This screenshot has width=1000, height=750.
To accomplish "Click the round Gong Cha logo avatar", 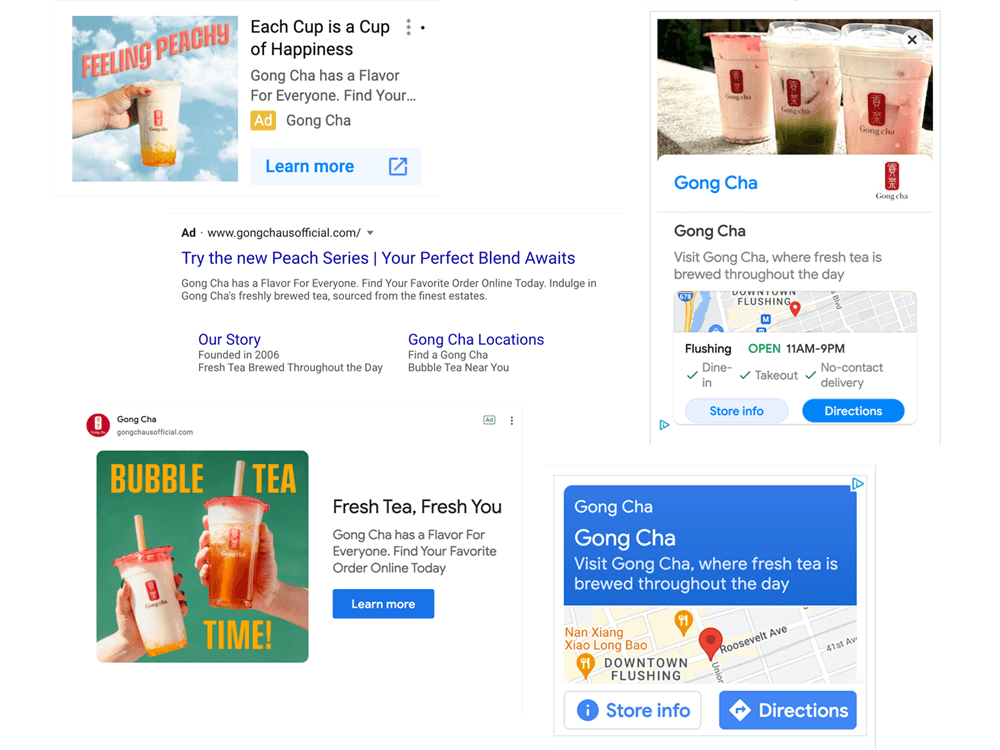I will [x=98, y=425].
